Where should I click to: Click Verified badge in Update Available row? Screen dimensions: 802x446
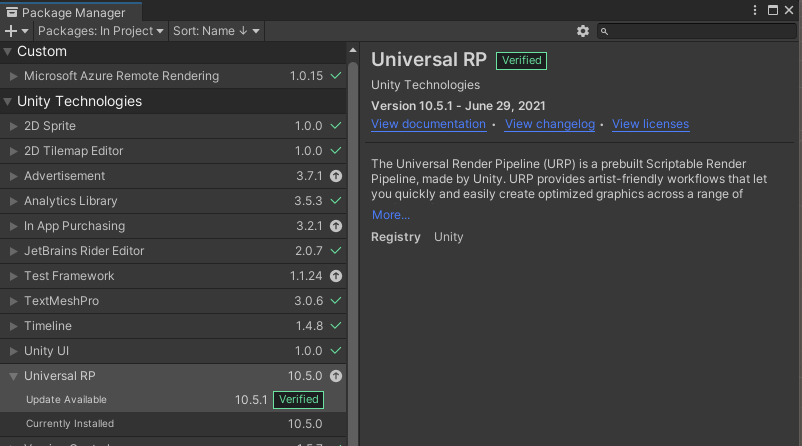299,399
